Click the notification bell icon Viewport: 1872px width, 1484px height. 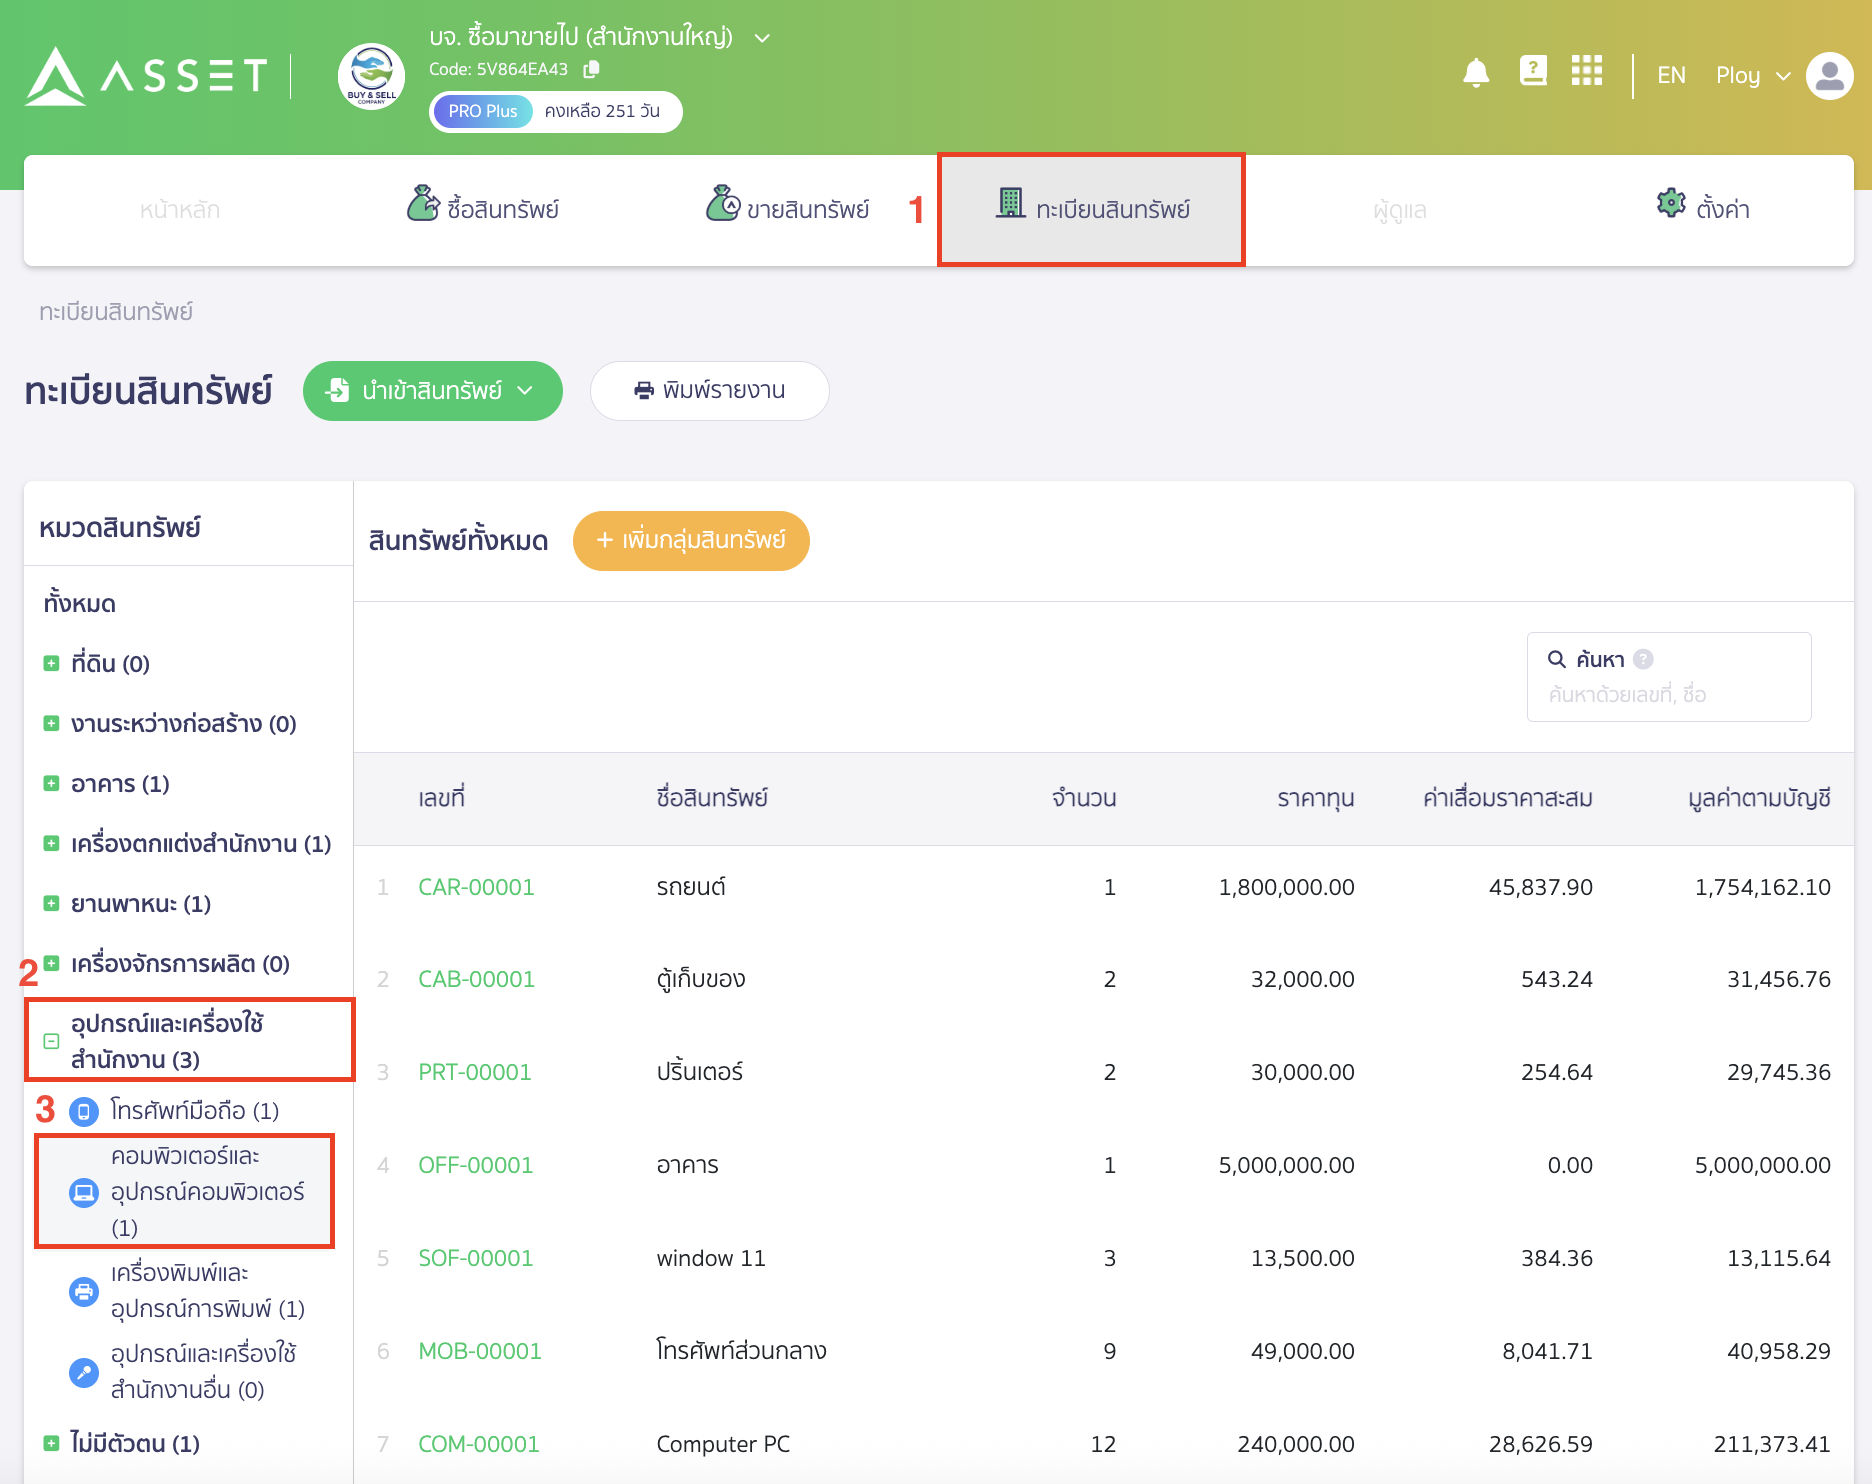pos(1476,73)
